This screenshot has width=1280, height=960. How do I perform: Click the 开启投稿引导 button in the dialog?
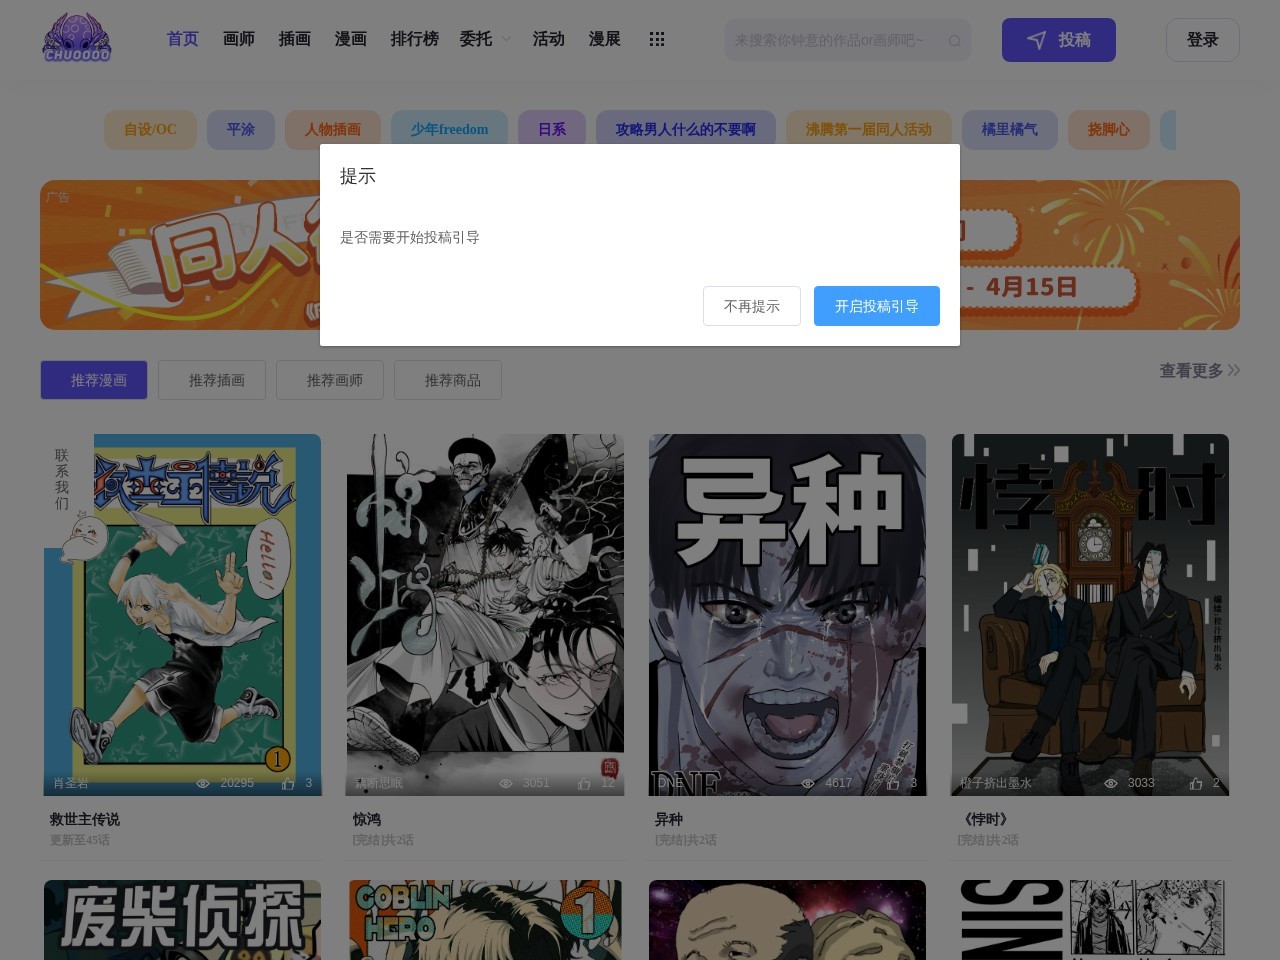(877, 306)
